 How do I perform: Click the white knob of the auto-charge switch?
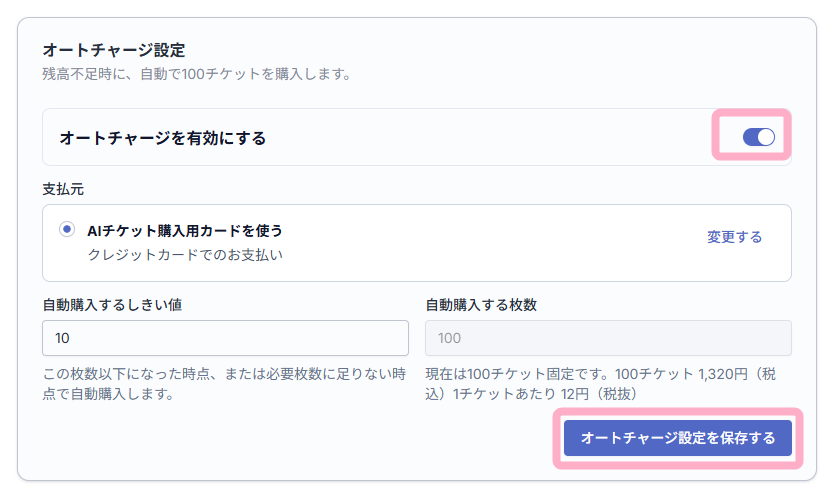coord(766,137)
